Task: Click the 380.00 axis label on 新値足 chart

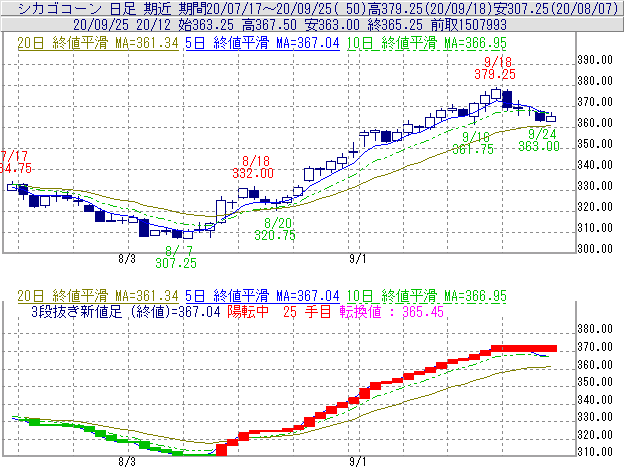Action: click(x=595, y=329)
